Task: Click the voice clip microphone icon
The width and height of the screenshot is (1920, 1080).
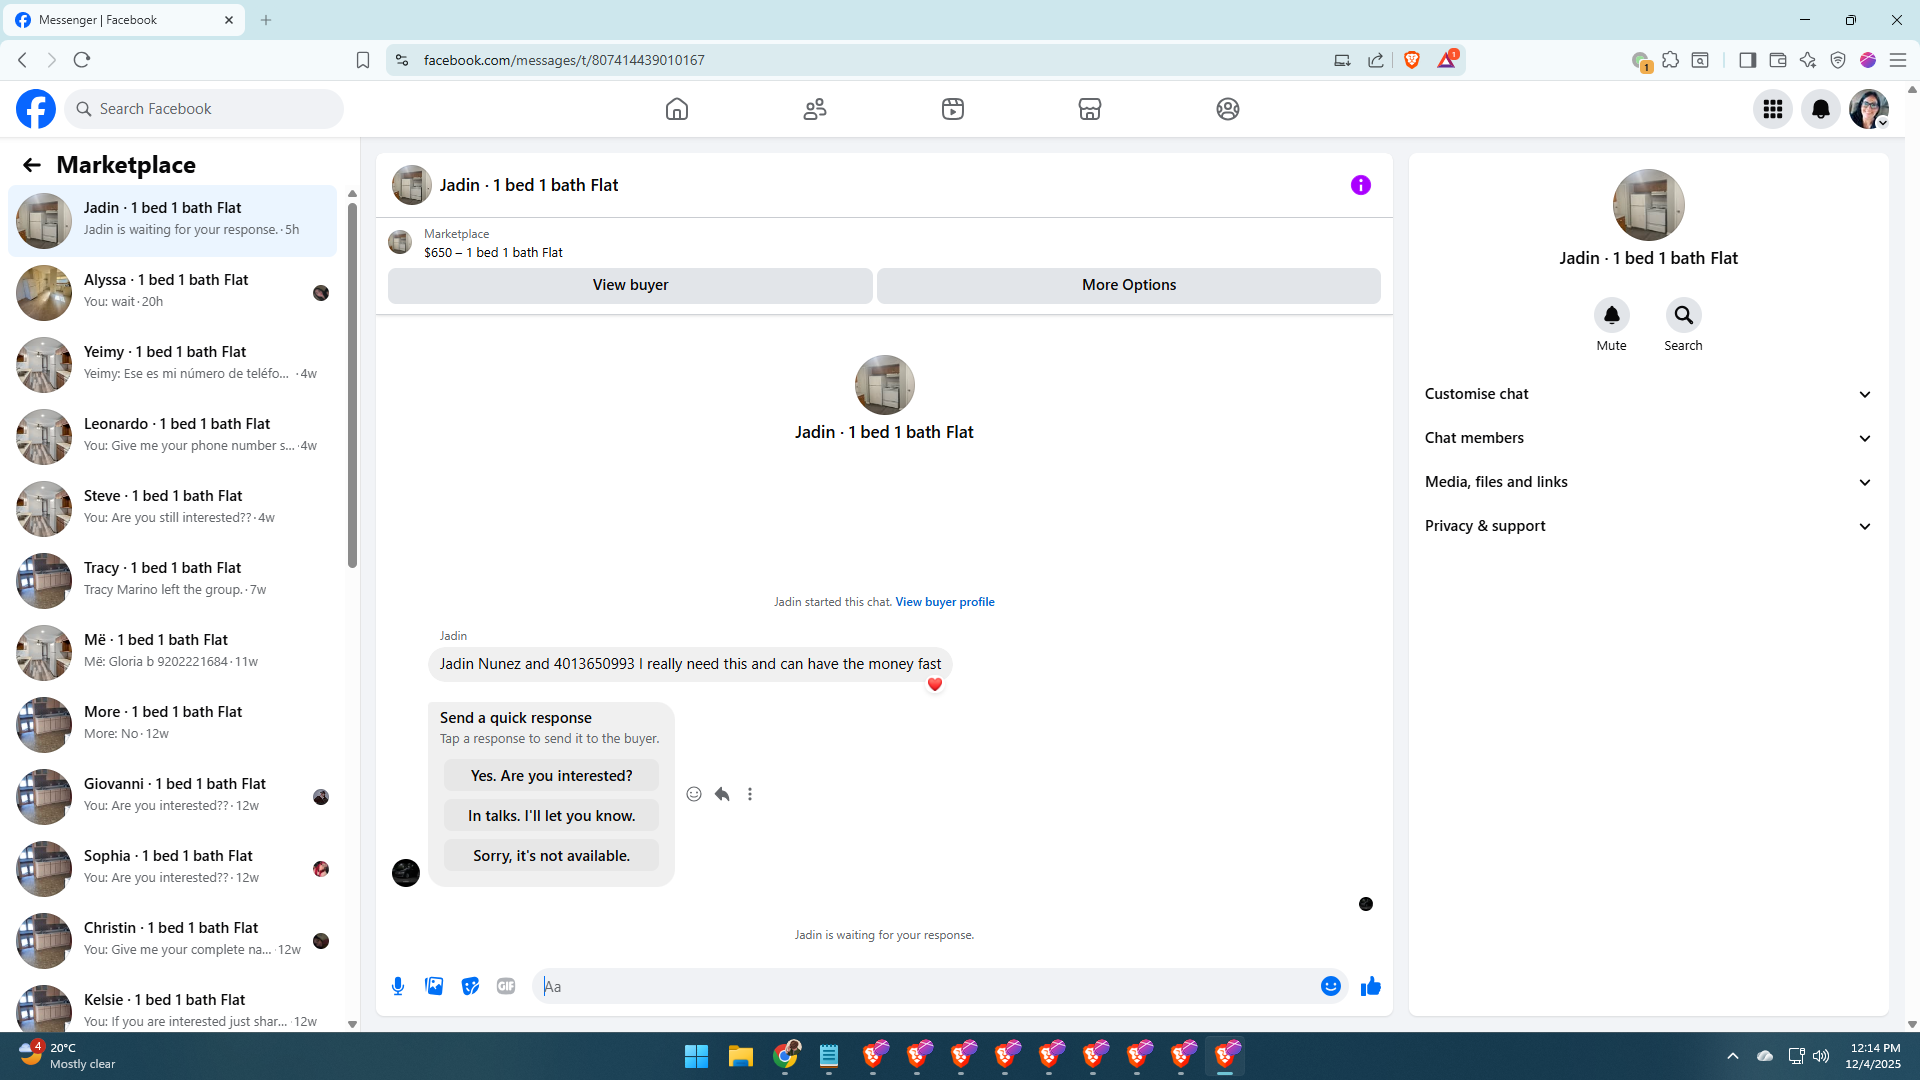Action: [x=398, y=986]
